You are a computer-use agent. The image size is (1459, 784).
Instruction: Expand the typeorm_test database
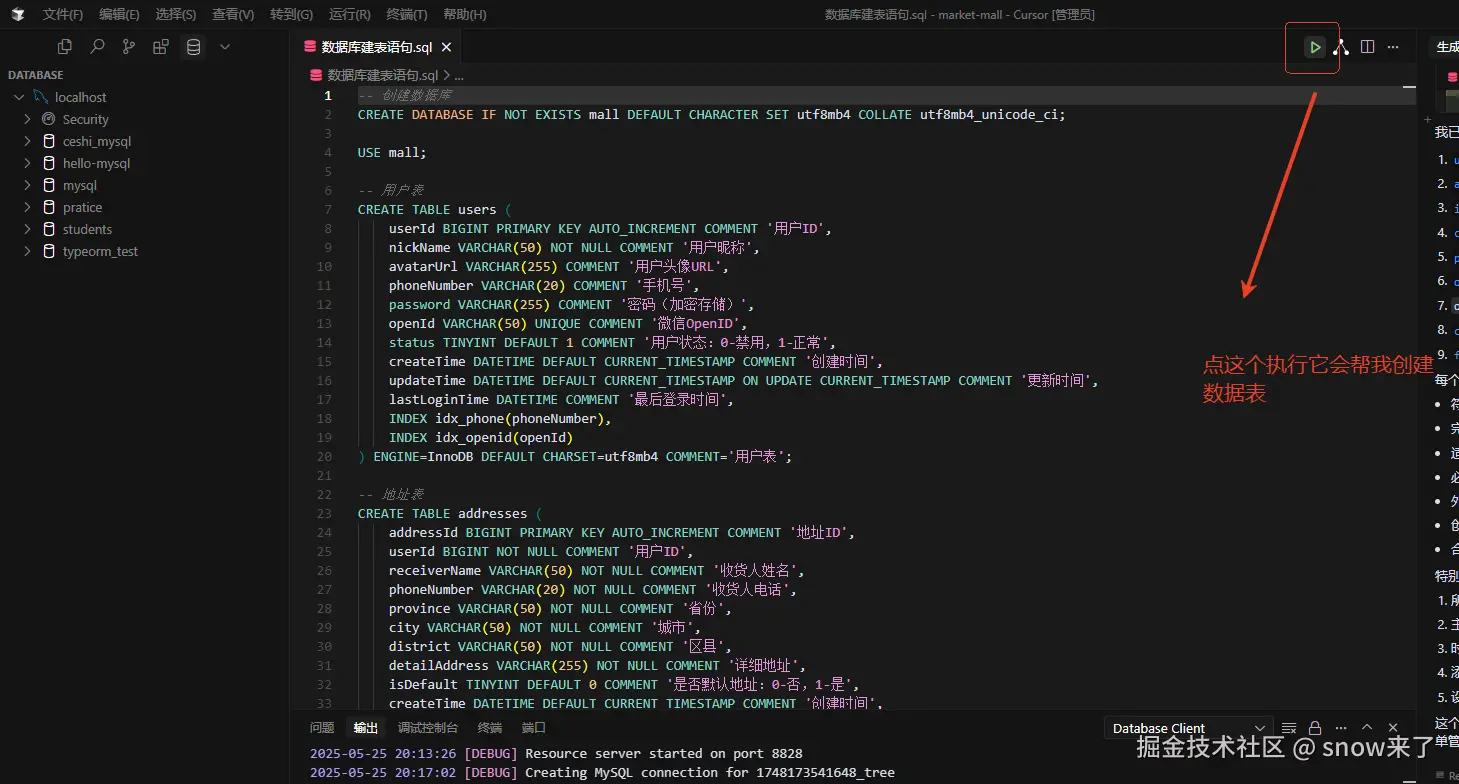28,251
